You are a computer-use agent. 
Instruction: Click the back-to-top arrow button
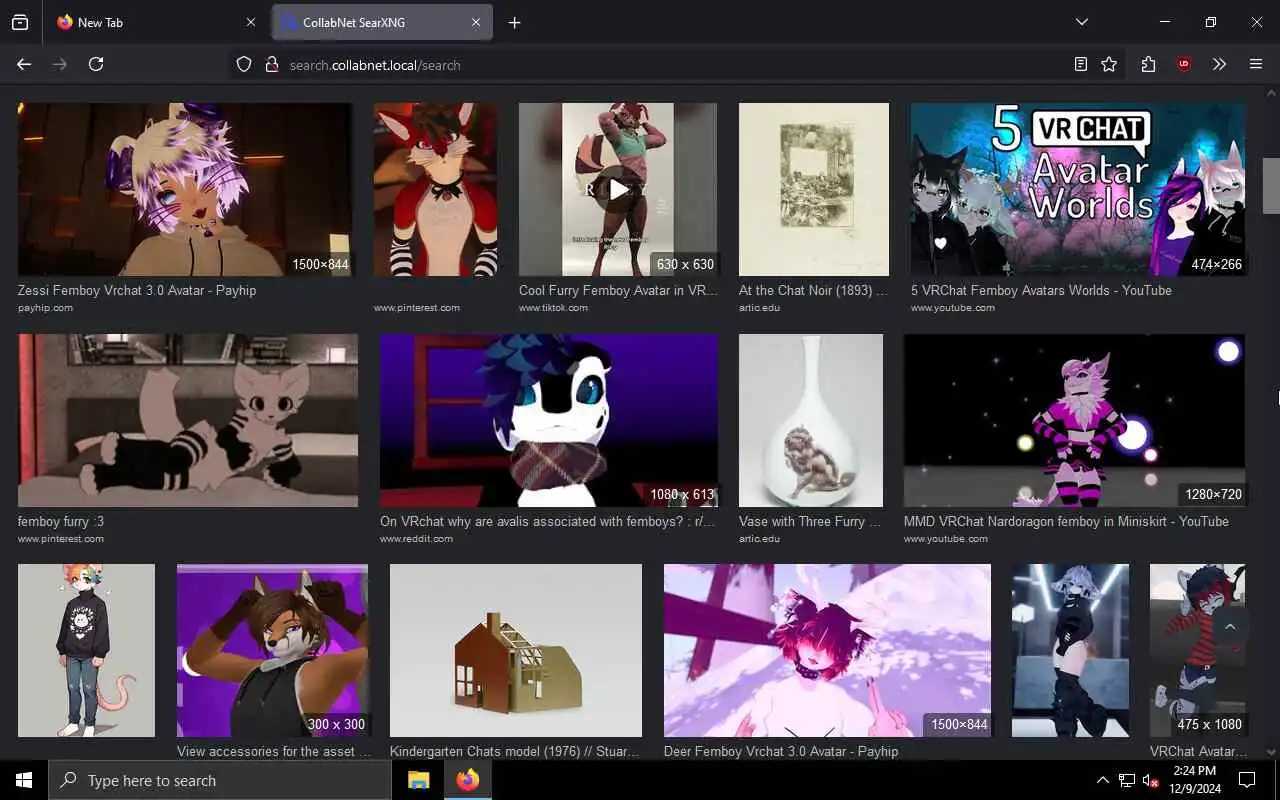click(1230, 627)
